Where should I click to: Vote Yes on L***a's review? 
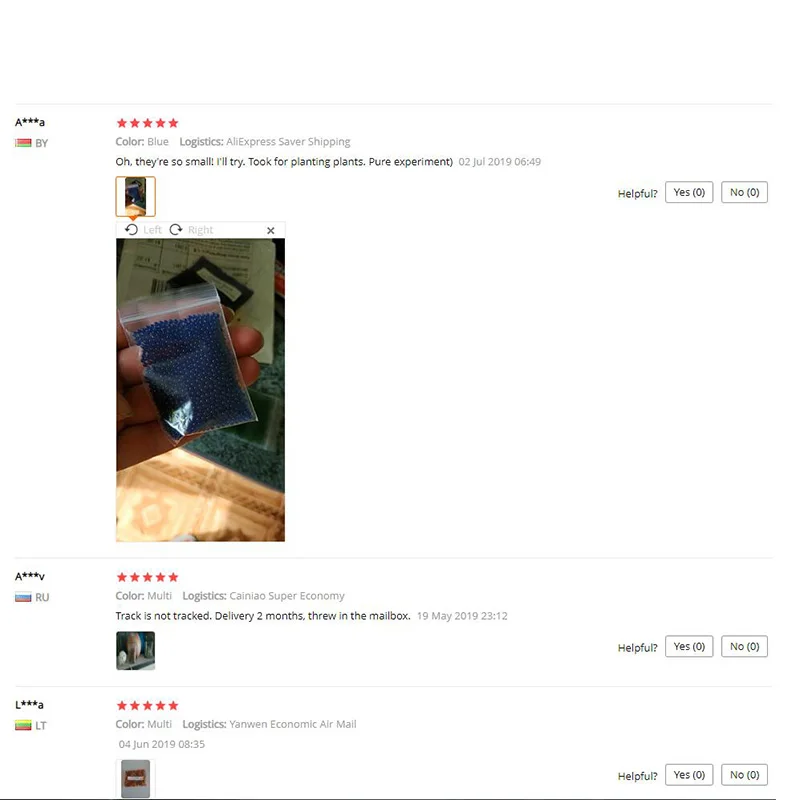[689, 774]
